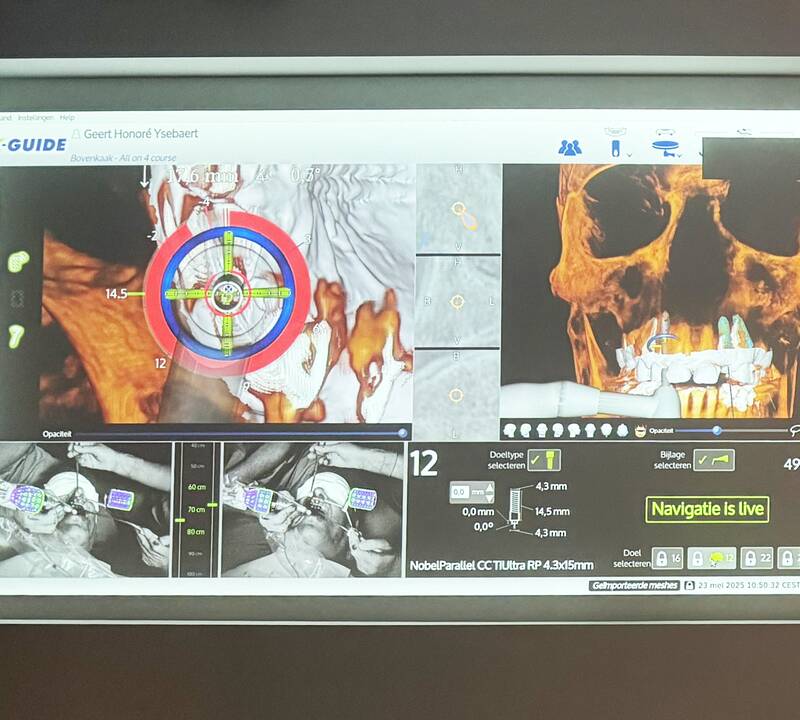Click the middle R/L cross-section slice view
The height and width of the screenshot is (720, 800).
pos(458,301)
